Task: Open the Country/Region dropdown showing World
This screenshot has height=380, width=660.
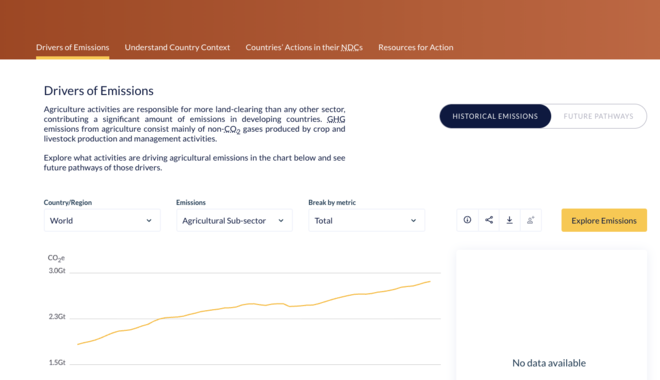Action: 102,221
